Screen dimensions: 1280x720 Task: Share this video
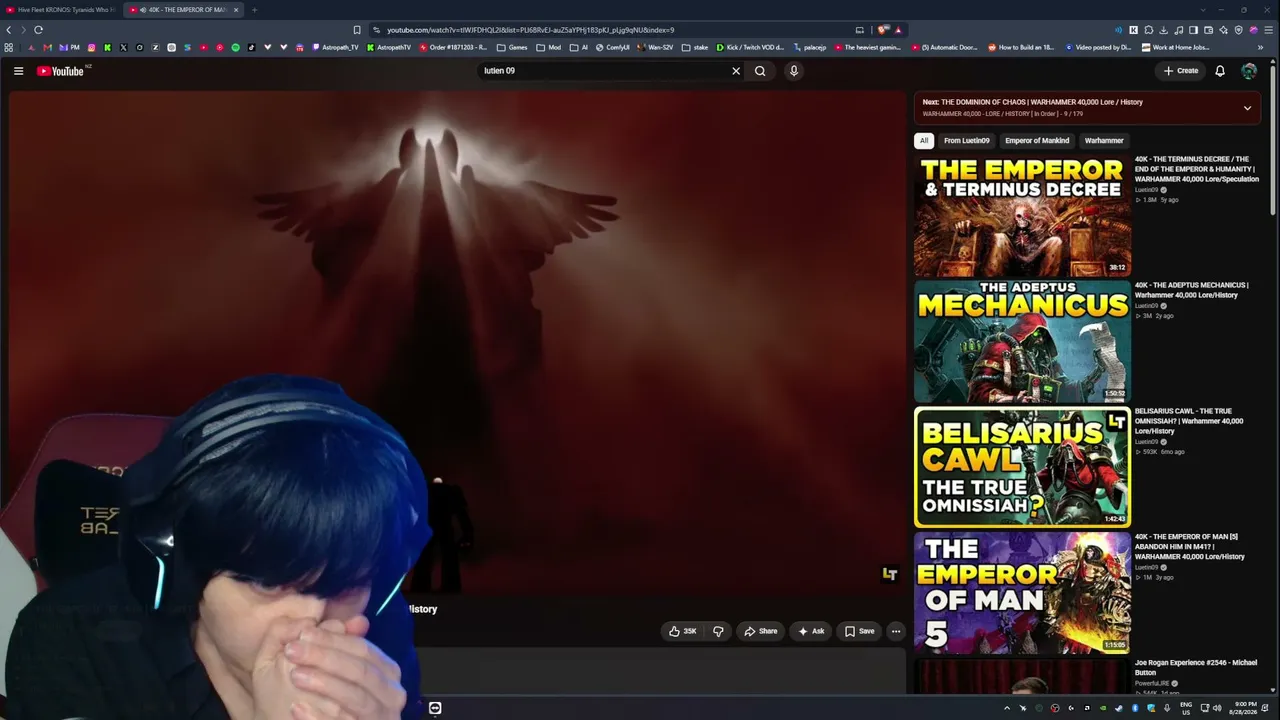click(761, 631)
